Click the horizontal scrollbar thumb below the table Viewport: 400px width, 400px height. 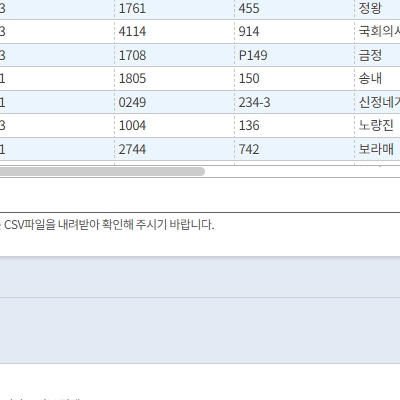(x=102, y=171)
